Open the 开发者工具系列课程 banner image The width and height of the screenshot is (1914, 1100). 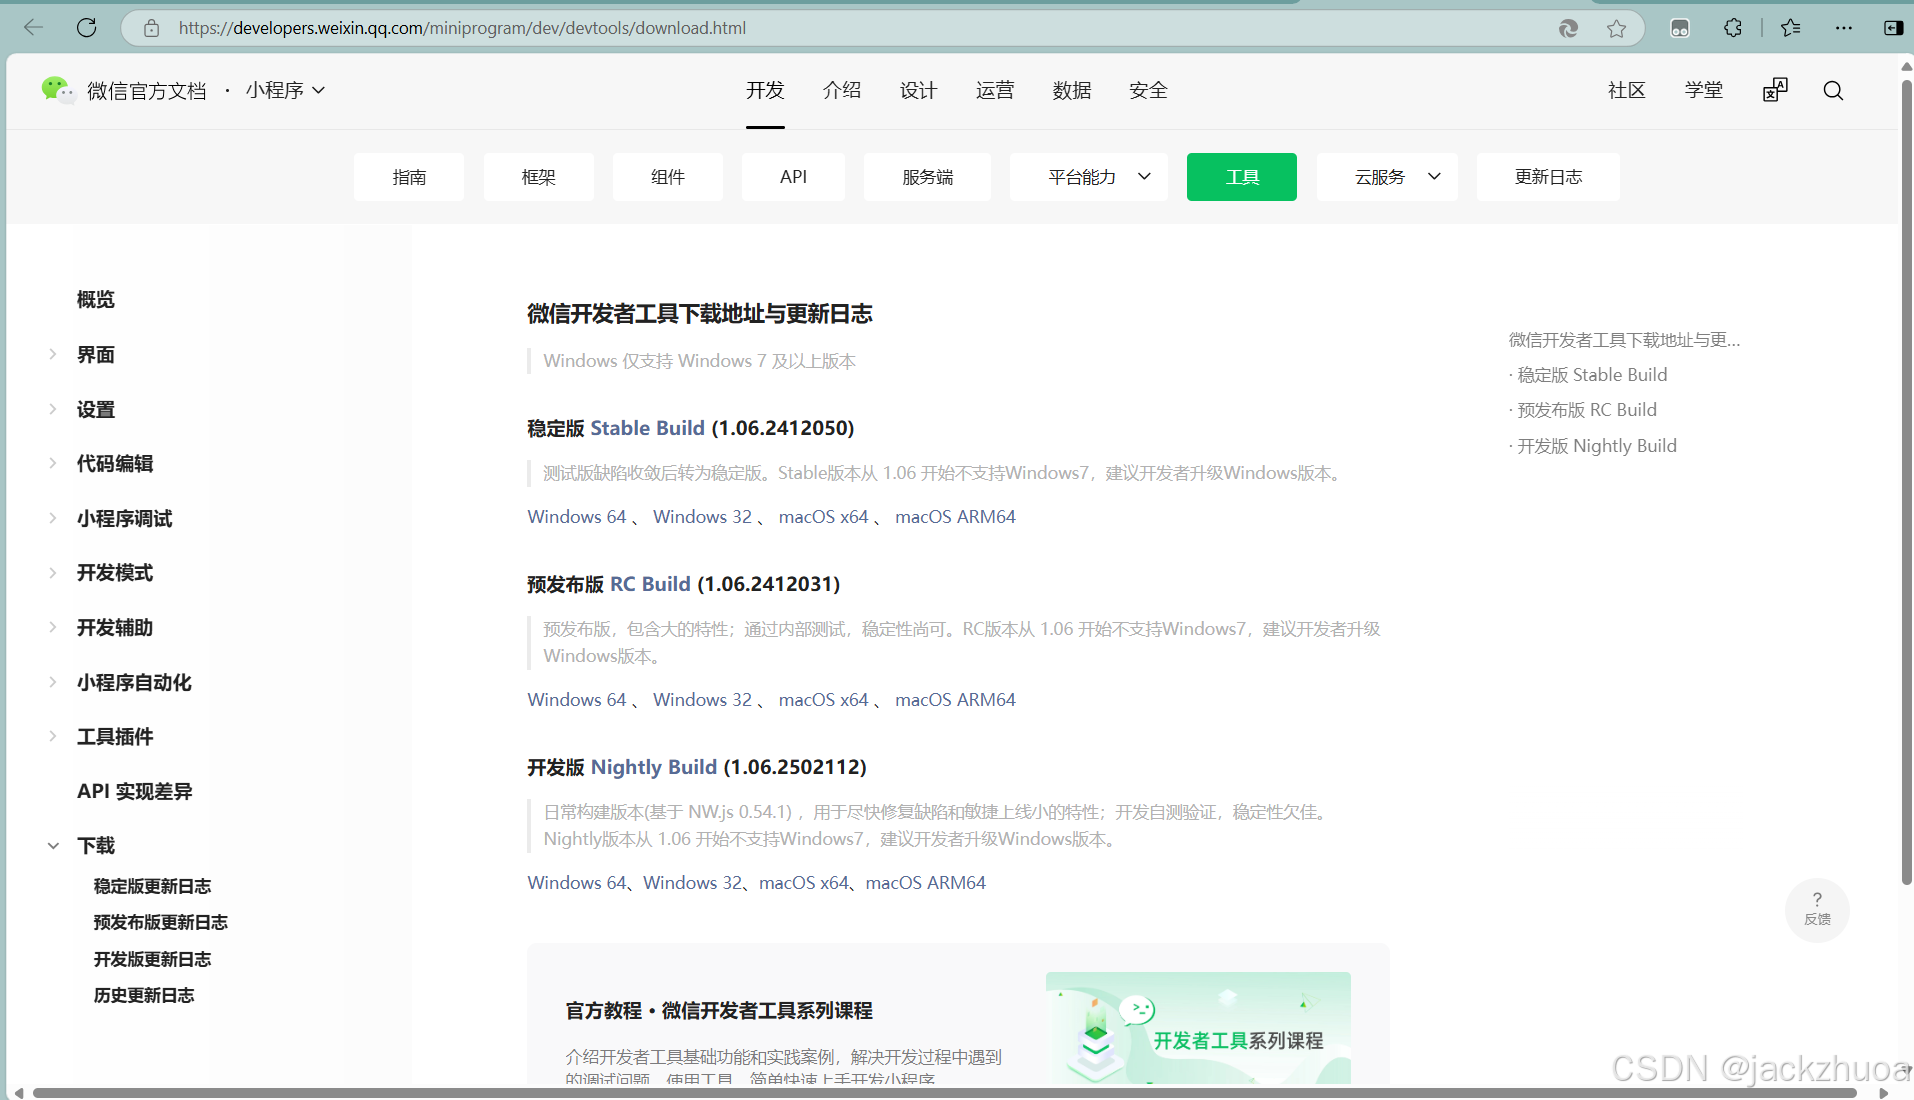1198,1028
